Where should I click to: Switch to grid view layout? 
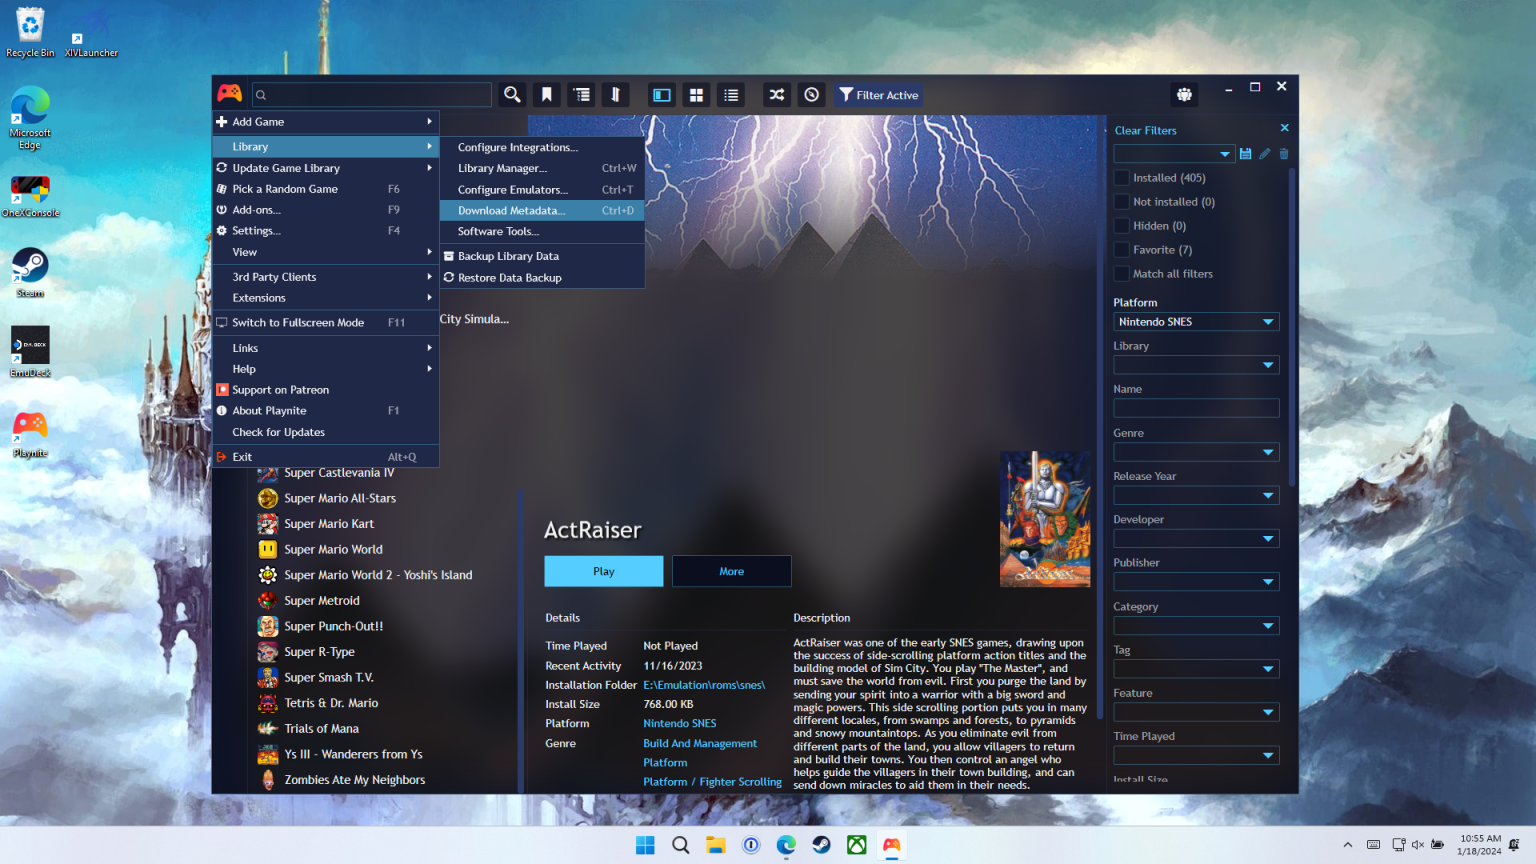[x=696, y=94]
